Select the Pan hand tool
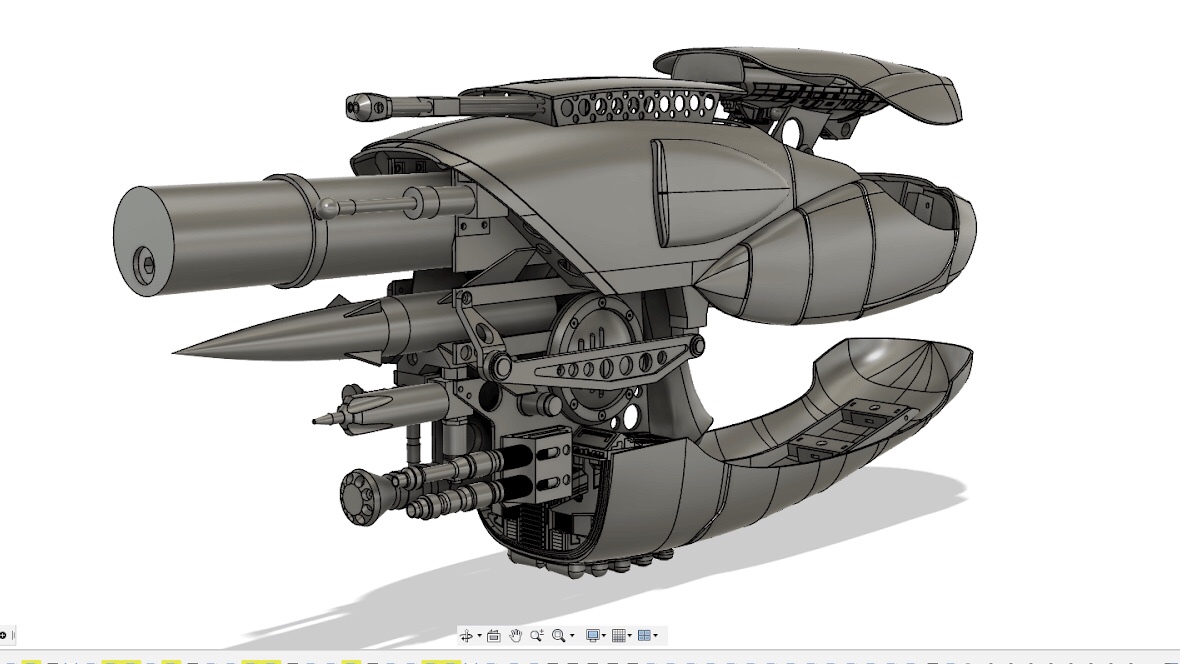The height and width of the screenshot is (664, 1180). click(515, 636)
